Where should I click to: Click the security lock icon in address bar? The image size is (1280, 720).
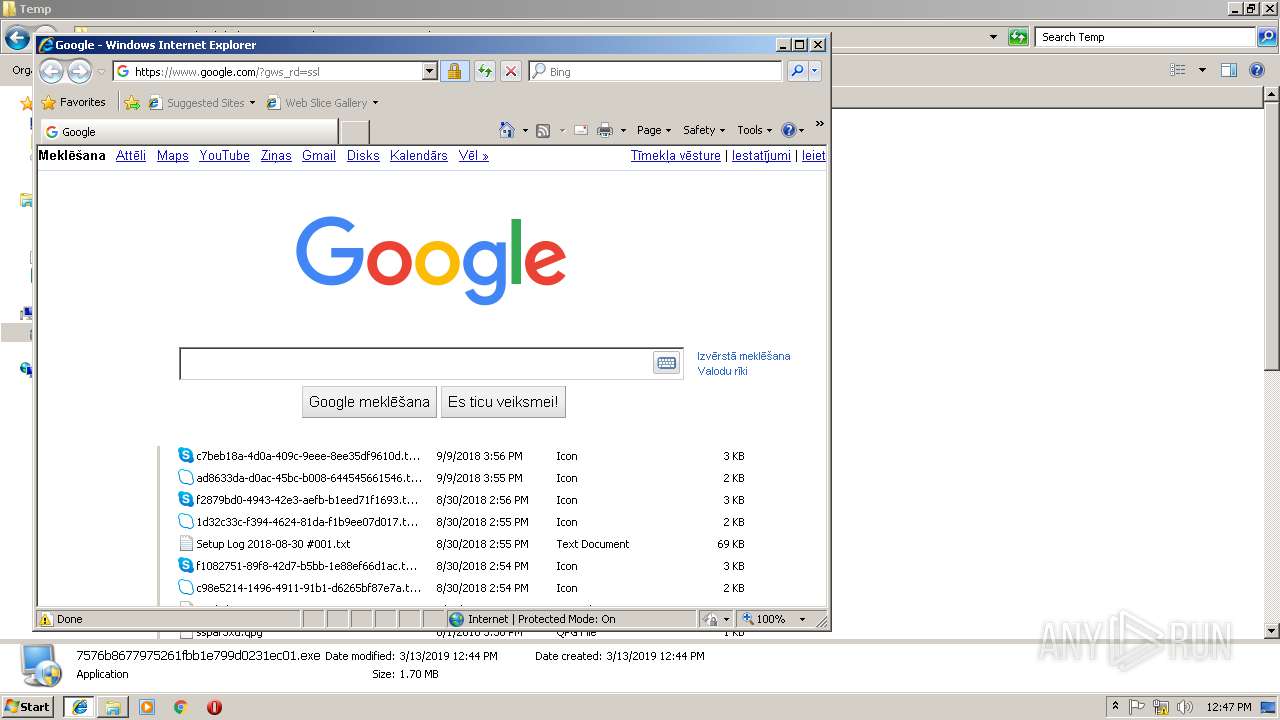click(454, 71)
